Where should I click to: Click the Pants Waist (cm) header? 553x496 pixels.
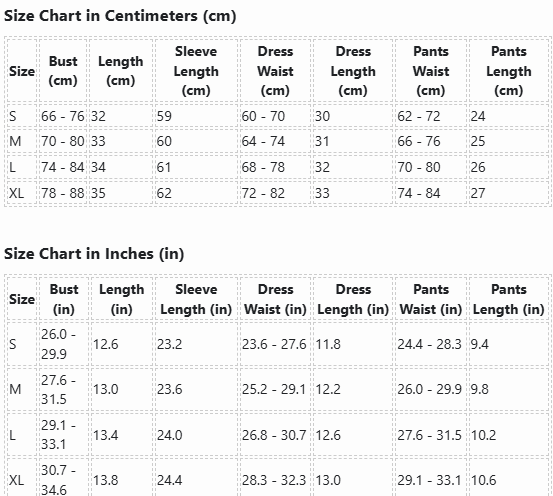[x=431, y=71]
